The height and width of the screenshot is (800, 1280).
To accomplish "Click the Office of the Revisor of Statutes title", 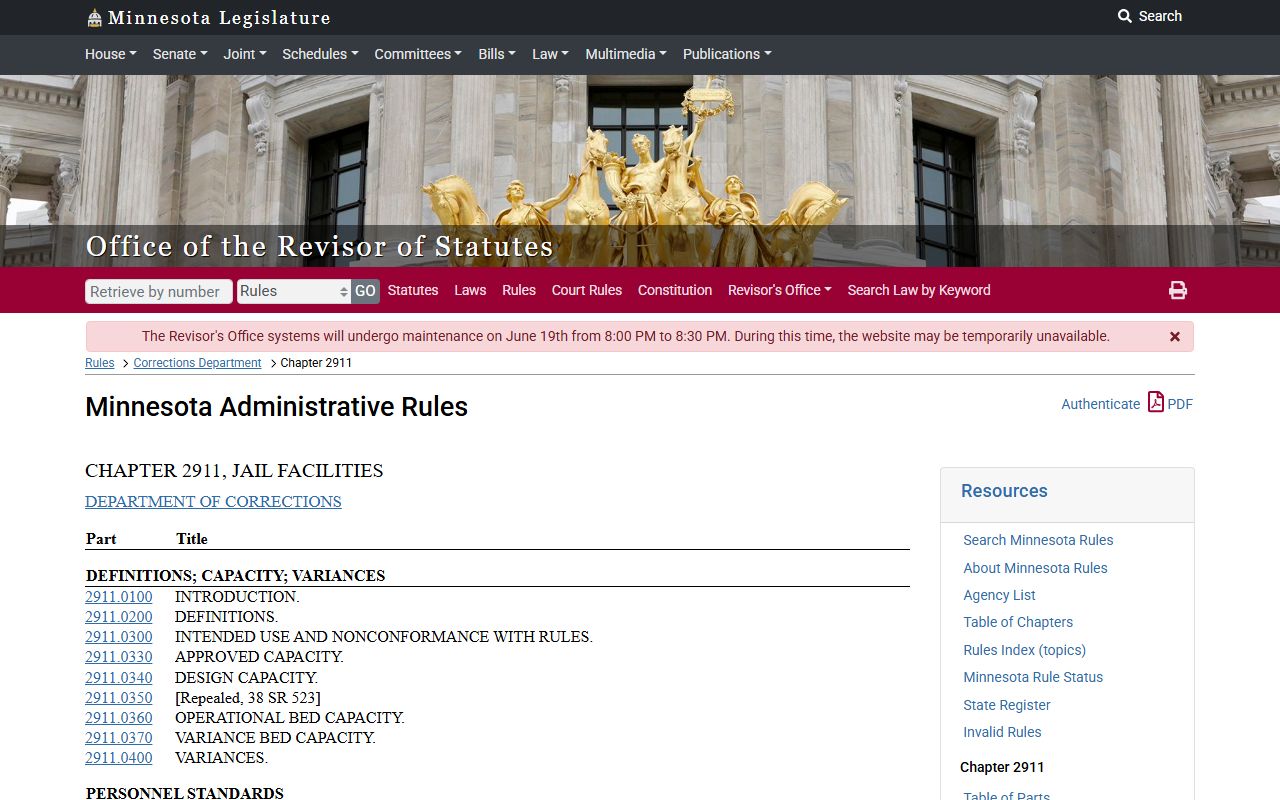I will pyautogui.click(x=319, y=246).
